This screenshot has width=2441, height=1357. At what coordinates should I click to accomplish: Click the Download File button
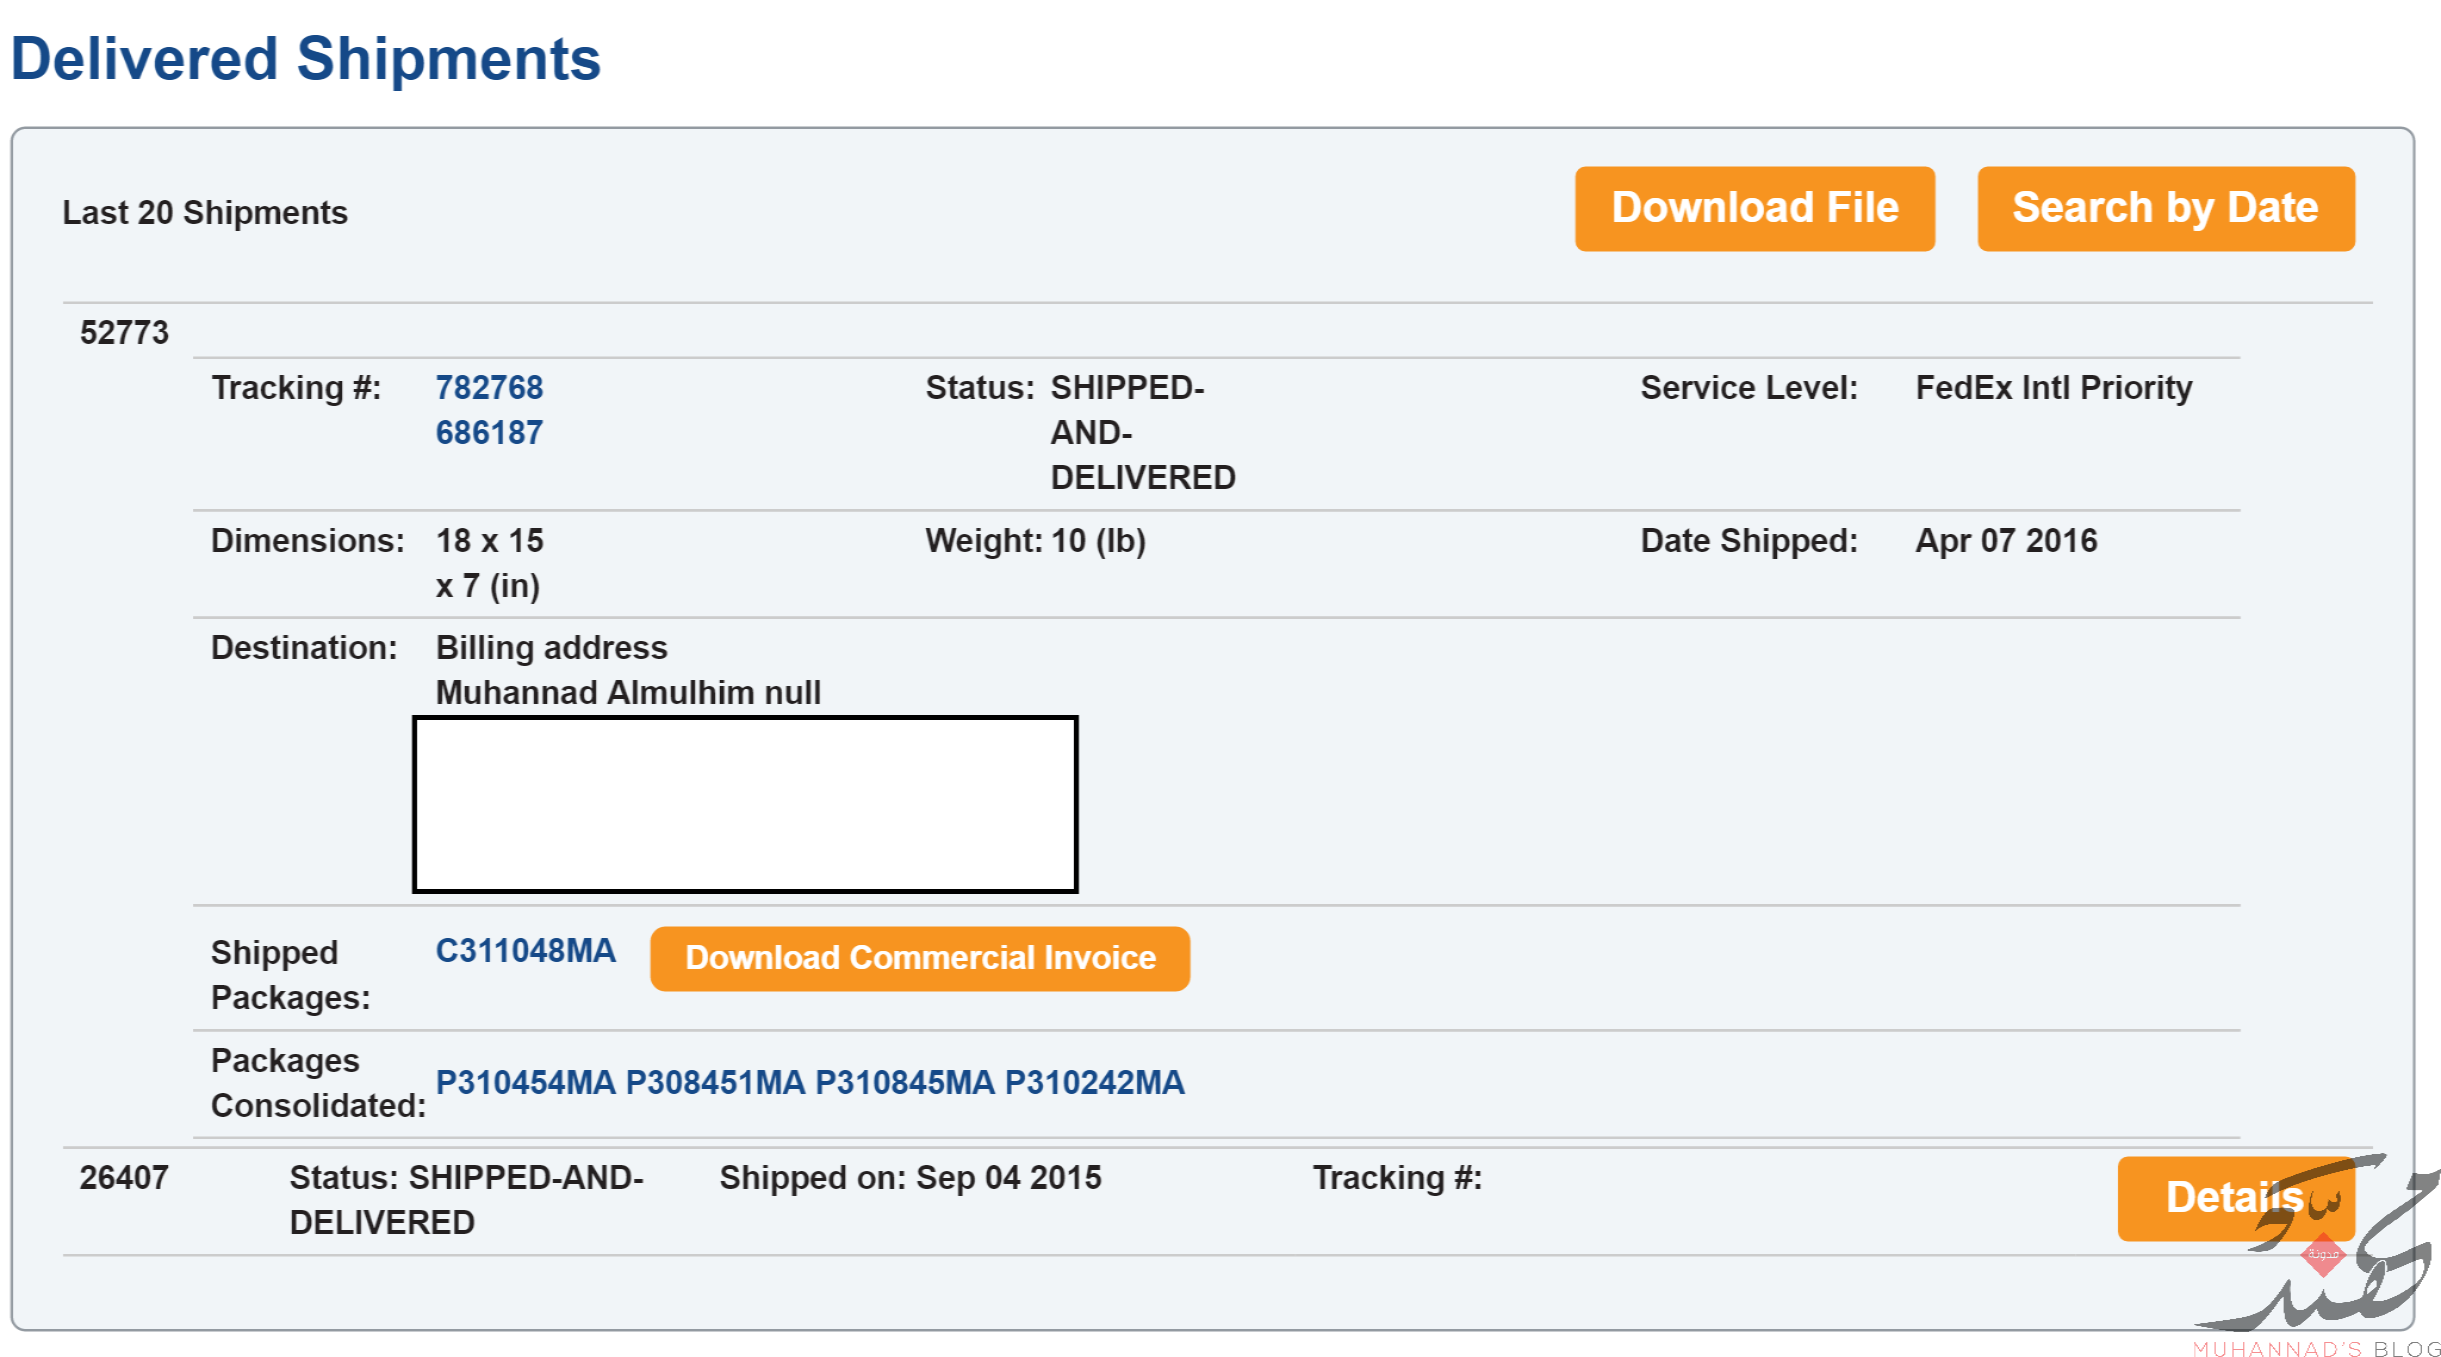(1754, 209)
